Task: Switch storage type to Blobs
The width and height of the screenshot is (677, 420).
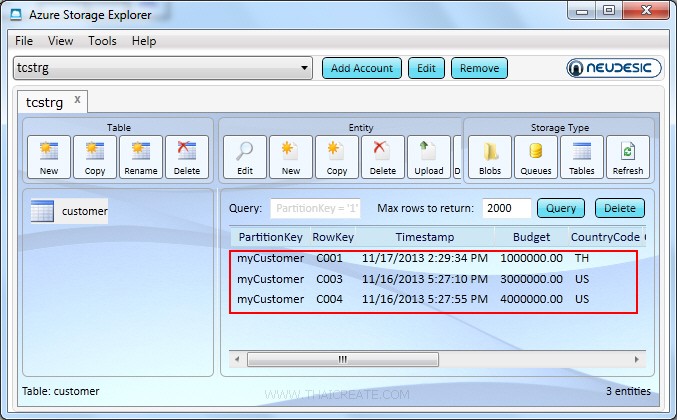Action: pos(490,157)
